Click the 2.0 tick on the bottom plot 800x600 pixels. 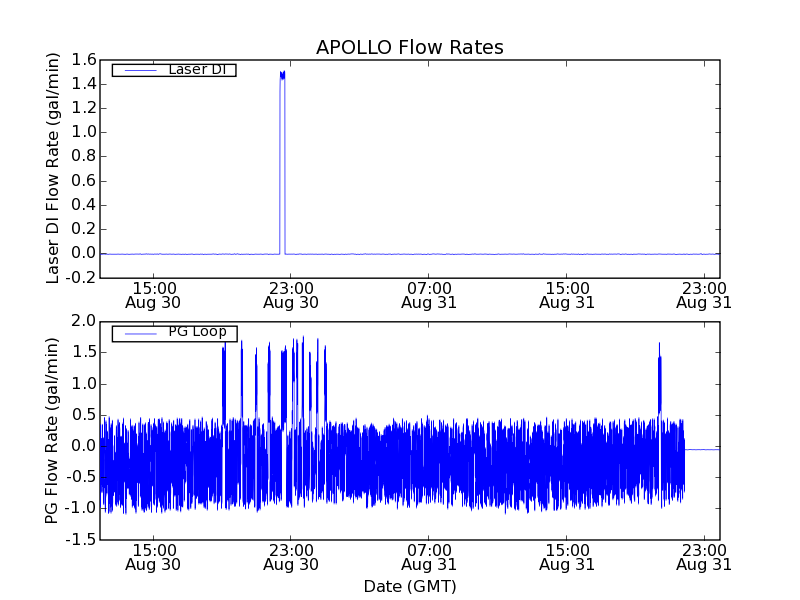click(x=84, y=321)
